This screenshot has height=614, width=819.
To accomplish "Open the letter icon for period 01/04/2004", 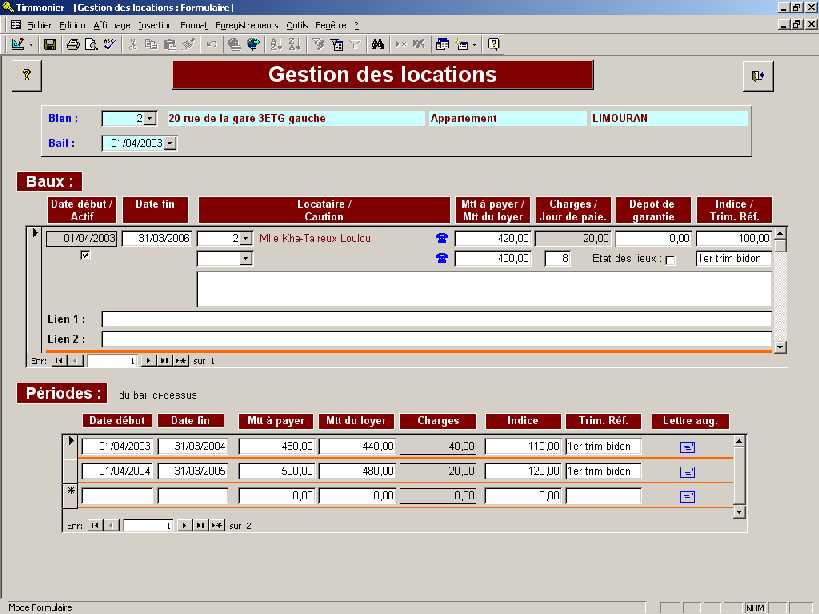I will pos(687,472).
